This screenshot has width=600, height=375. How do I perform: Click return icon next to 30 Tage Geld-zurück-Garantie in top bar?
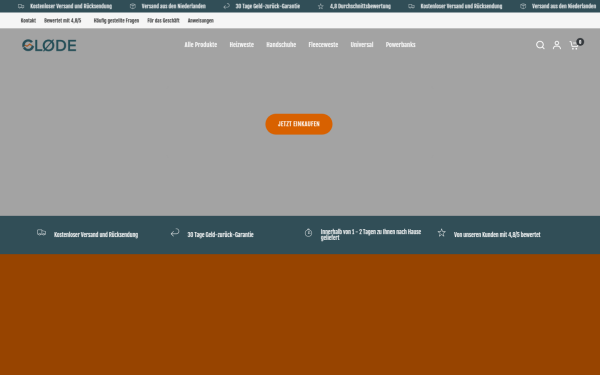[x=227, y=6]
